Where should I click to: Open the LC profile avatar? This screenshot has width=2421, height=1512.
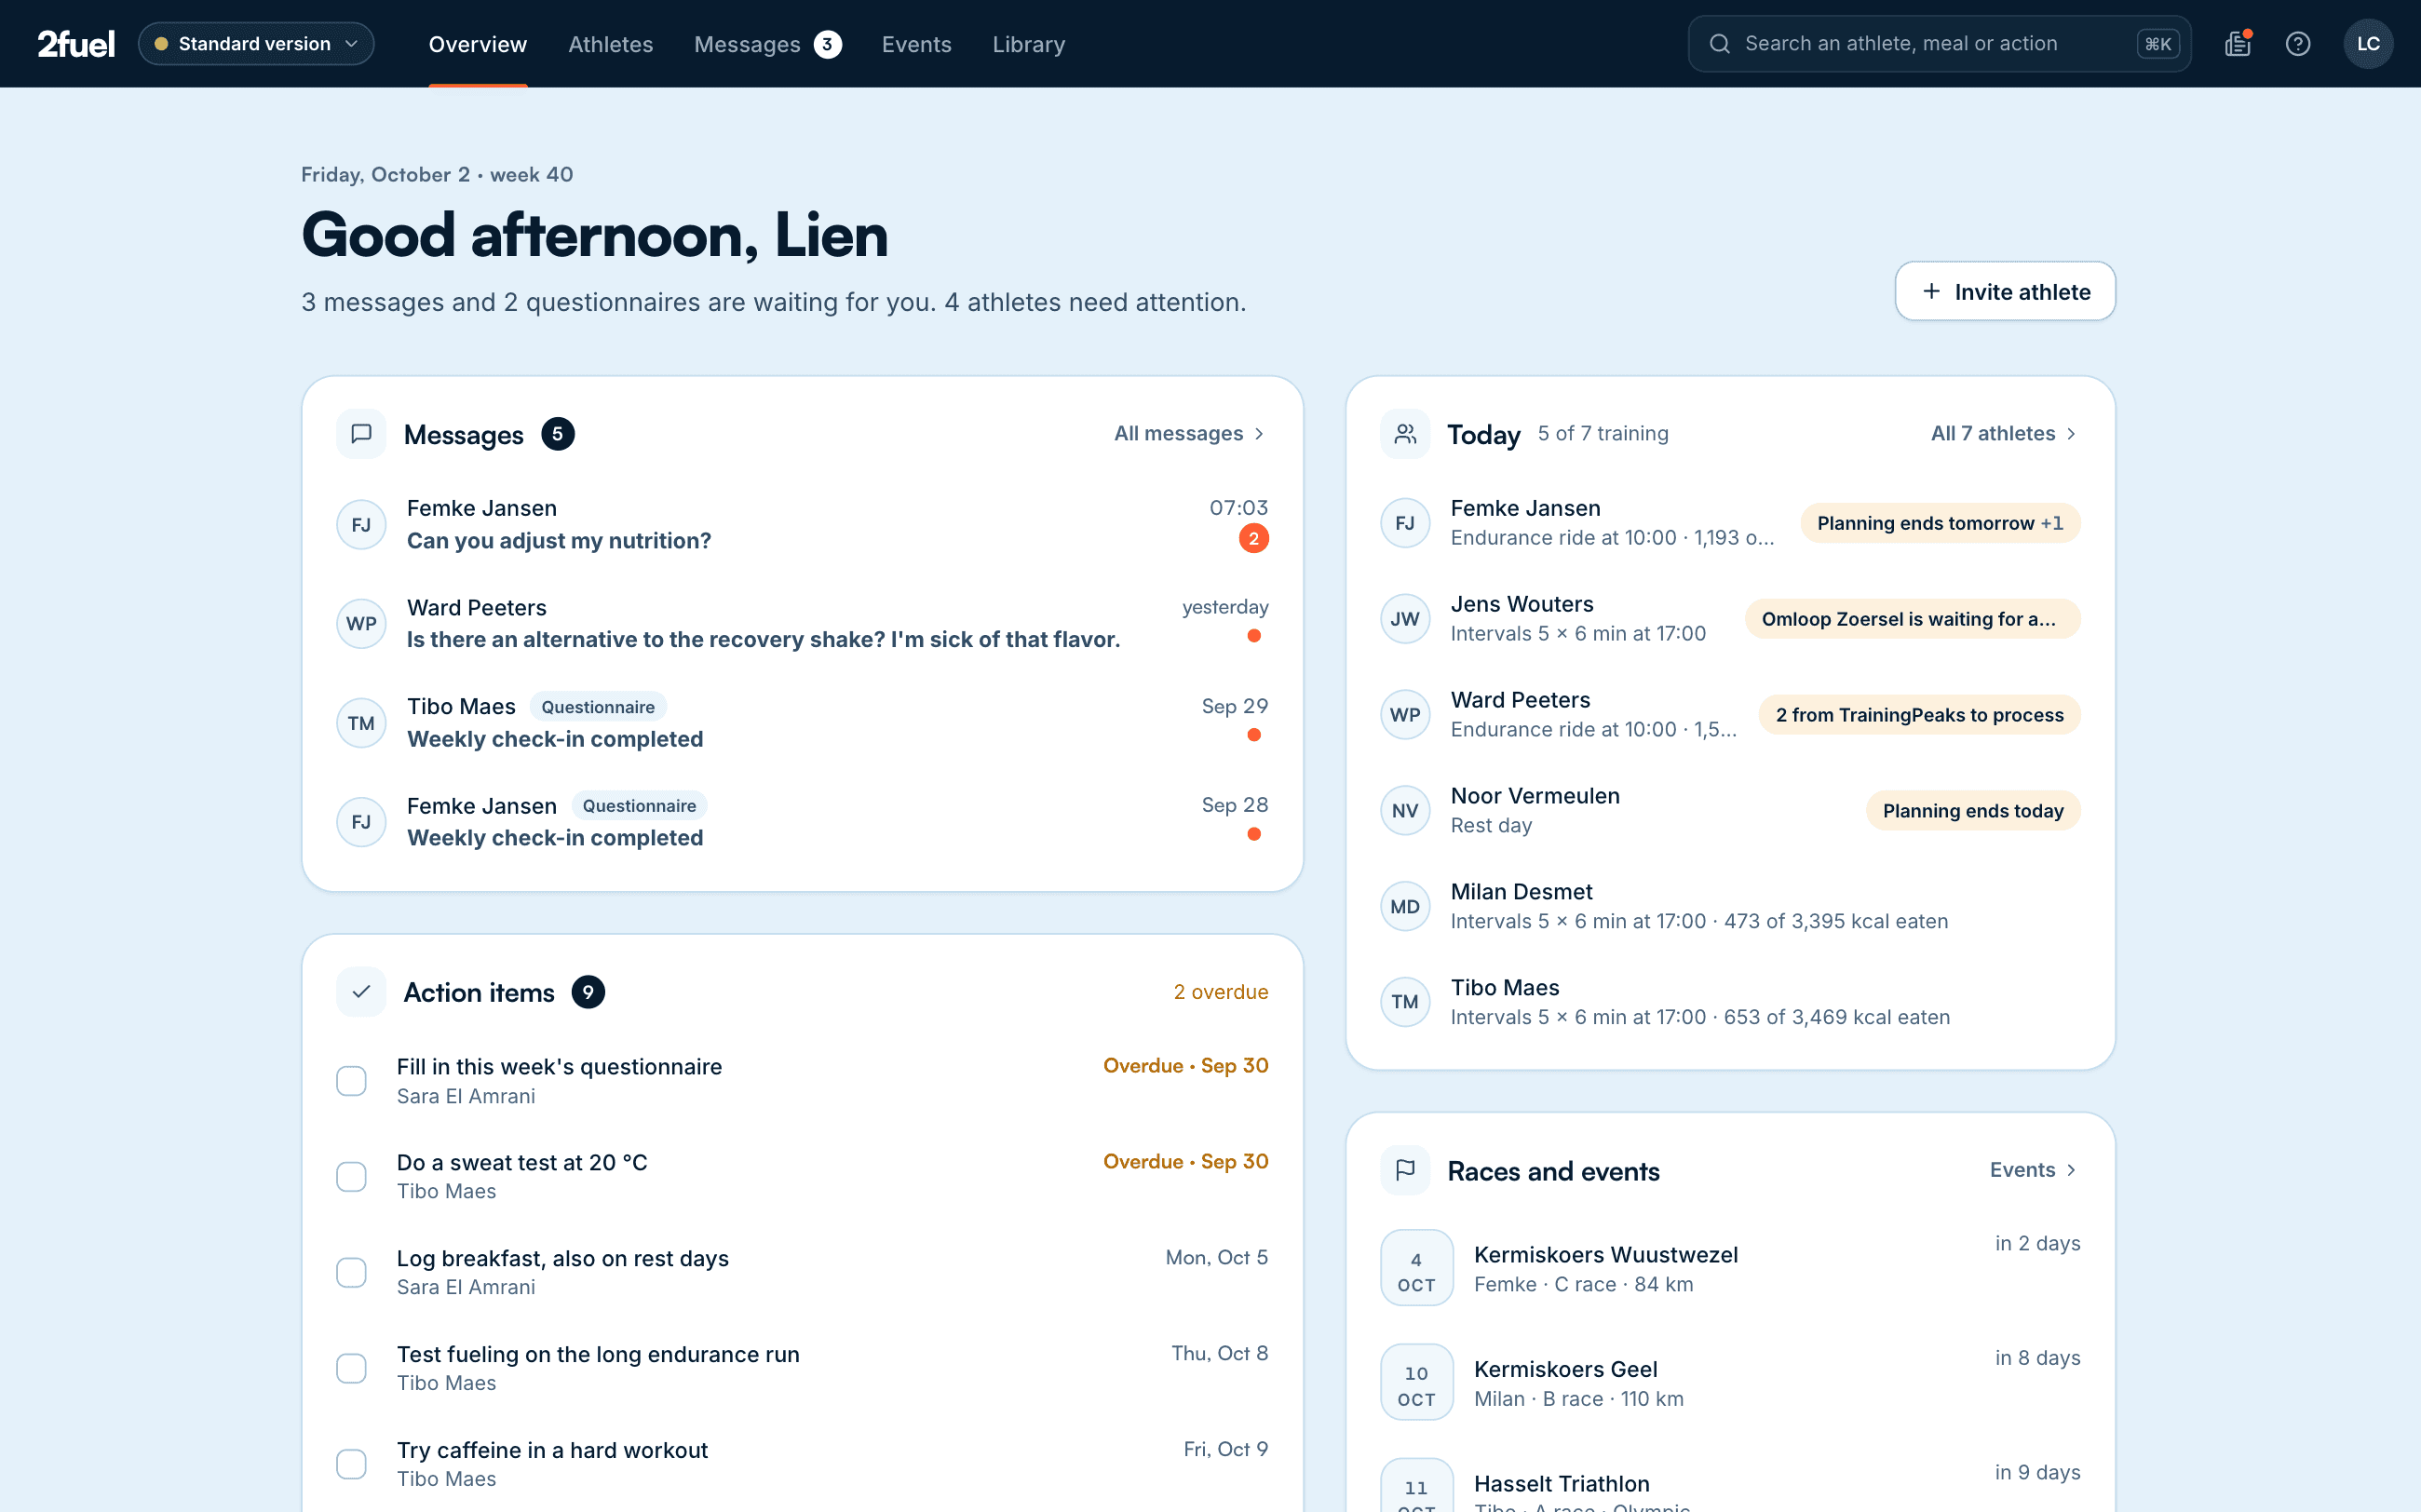click(x=2368, y=44)
